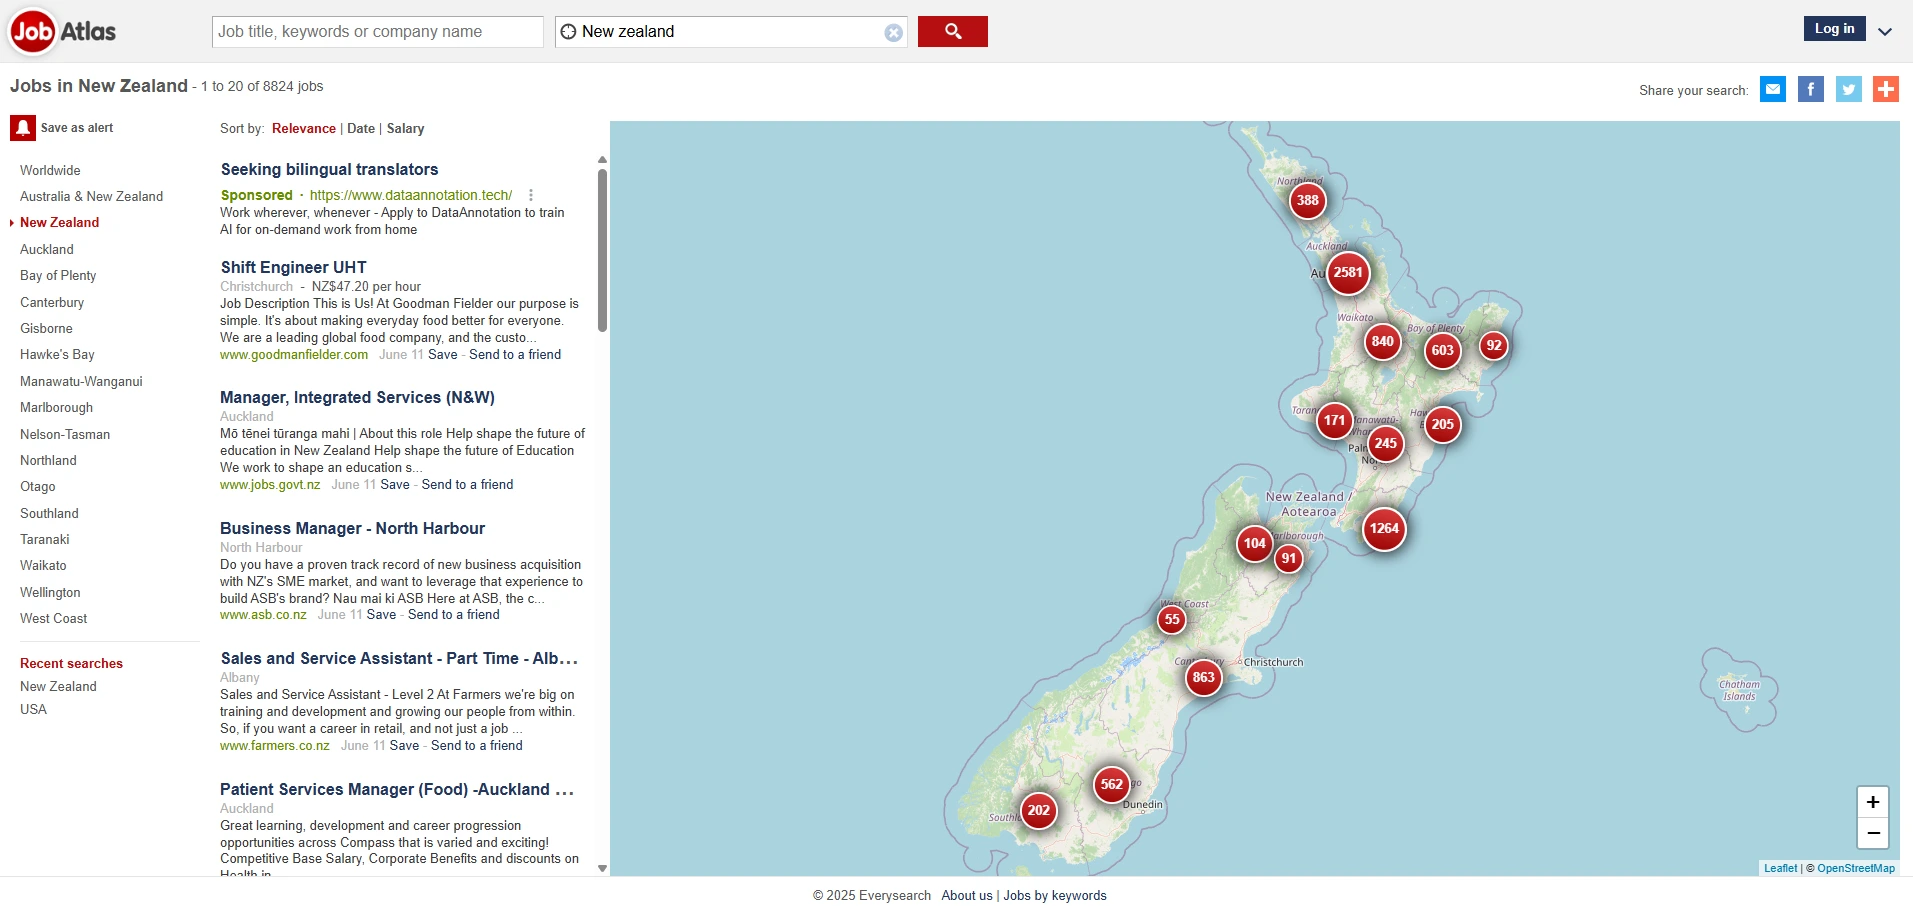Open the 603 jobs Bay of Plenty cluster
The image size is (1913, 906).
pos(1442,350)
